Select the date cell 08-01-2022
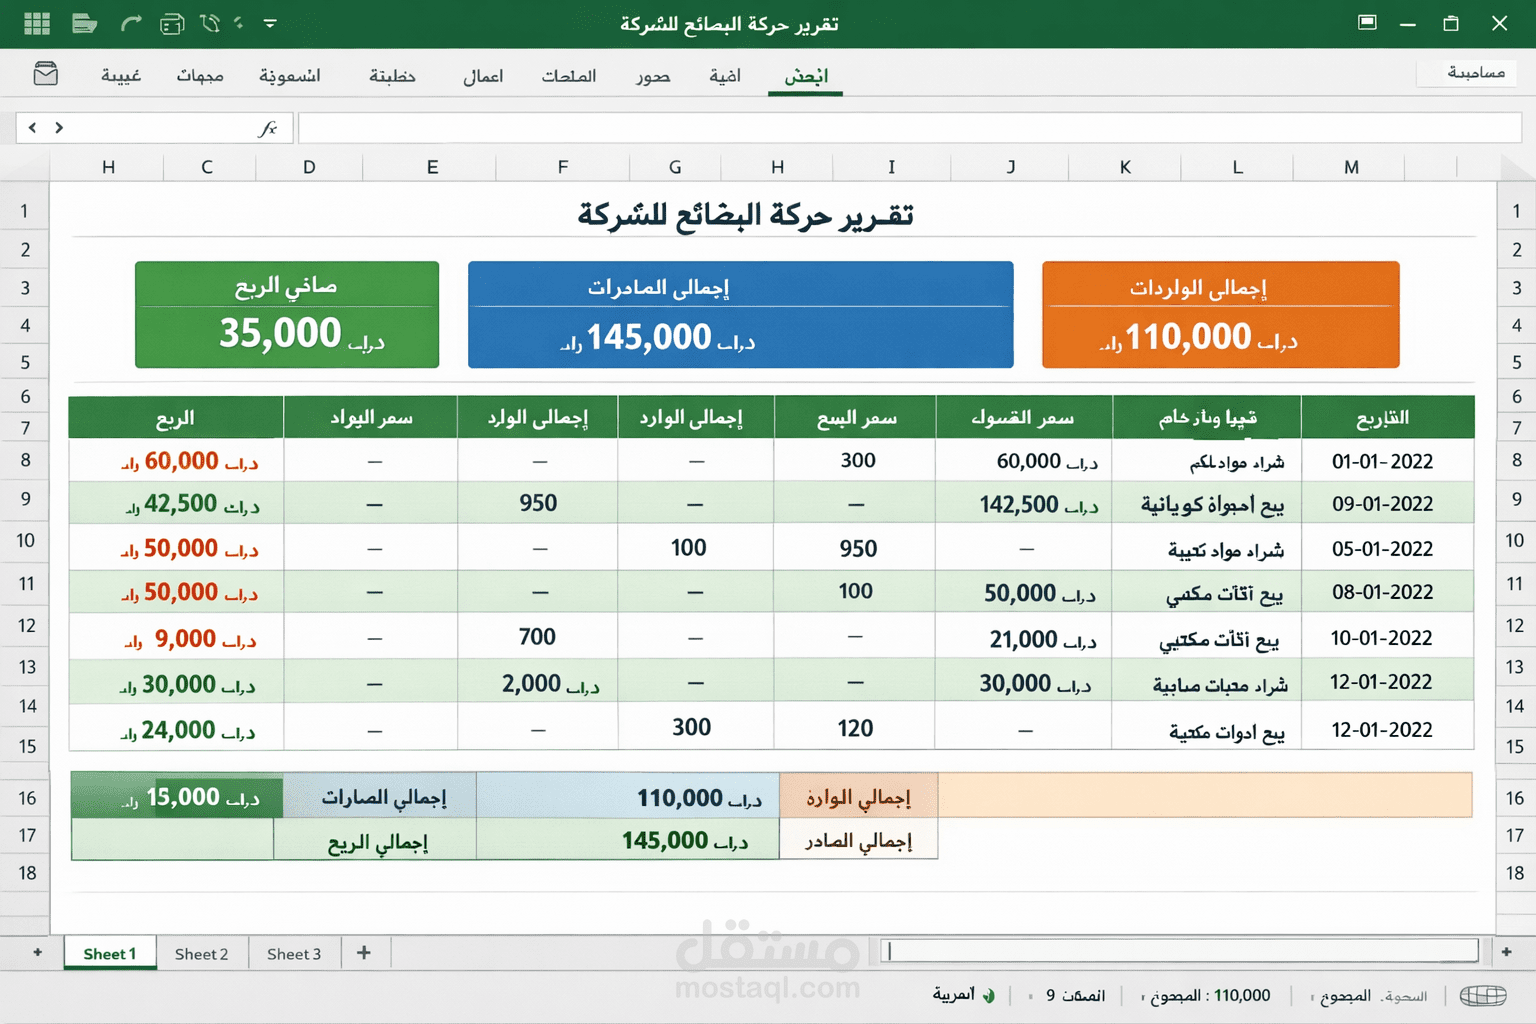The image size is (1536, 1024). pos(1387,592)
